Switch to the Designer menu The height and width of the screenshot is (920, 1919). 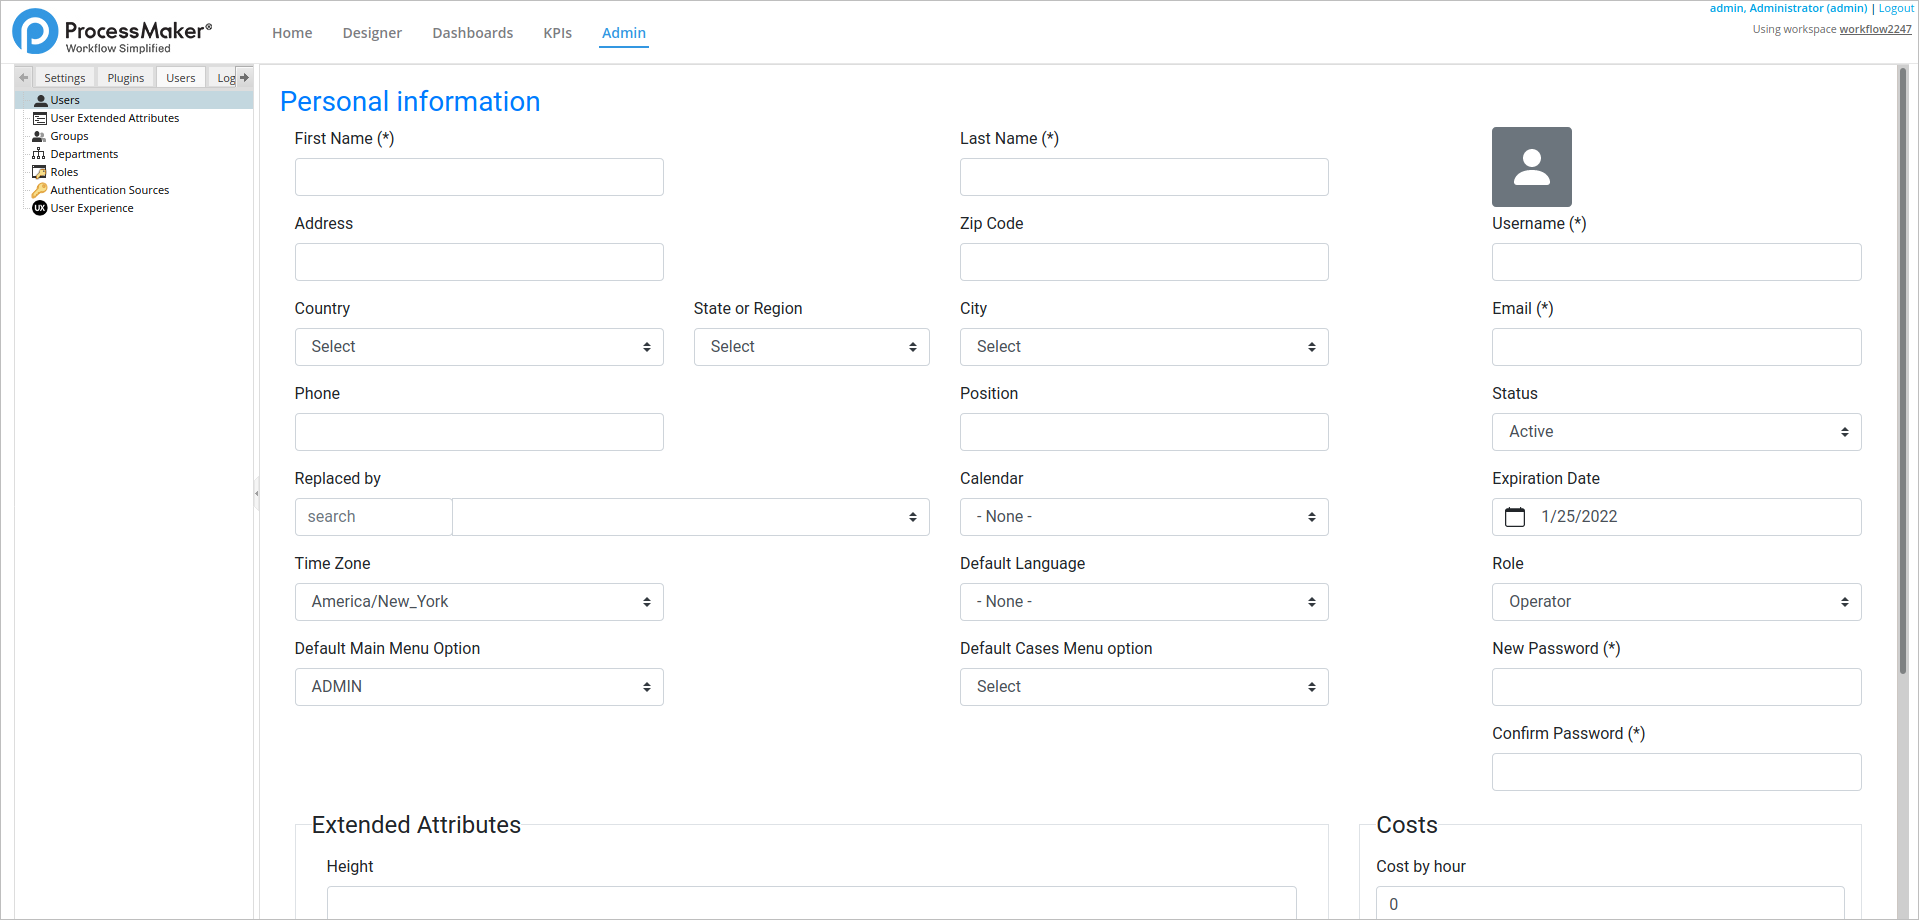click(x=372, y=33)
